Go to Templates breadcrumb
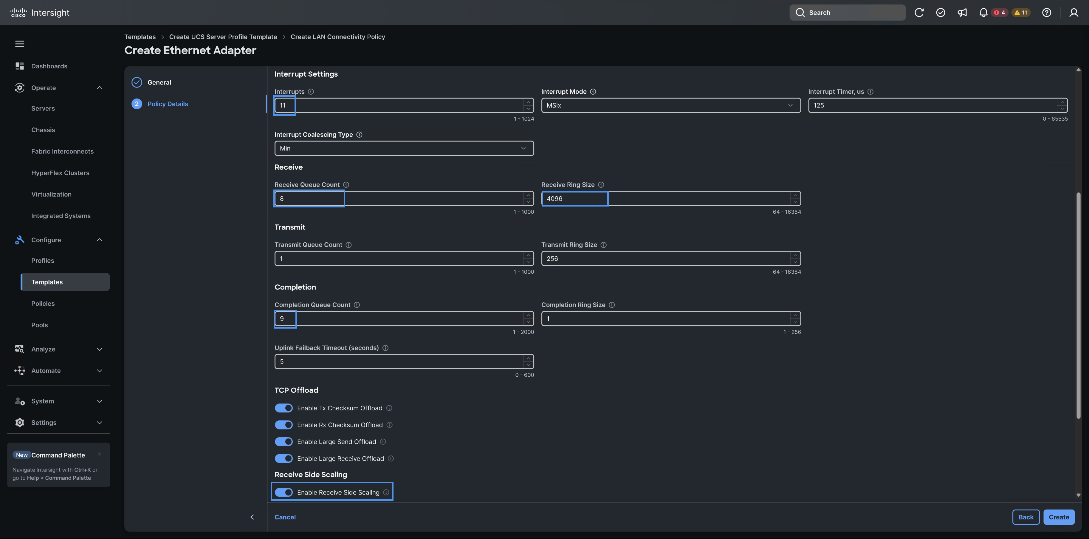Screen dimensions: 1089x539 140,37
